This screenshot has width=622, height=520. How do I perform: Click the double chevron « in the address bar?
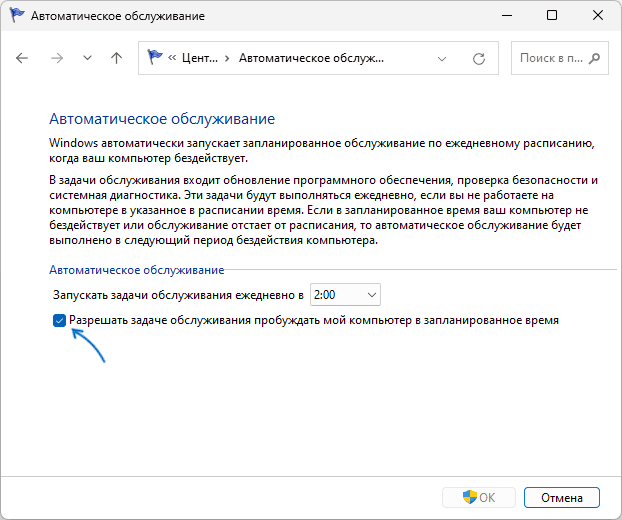tap(172, 58)
